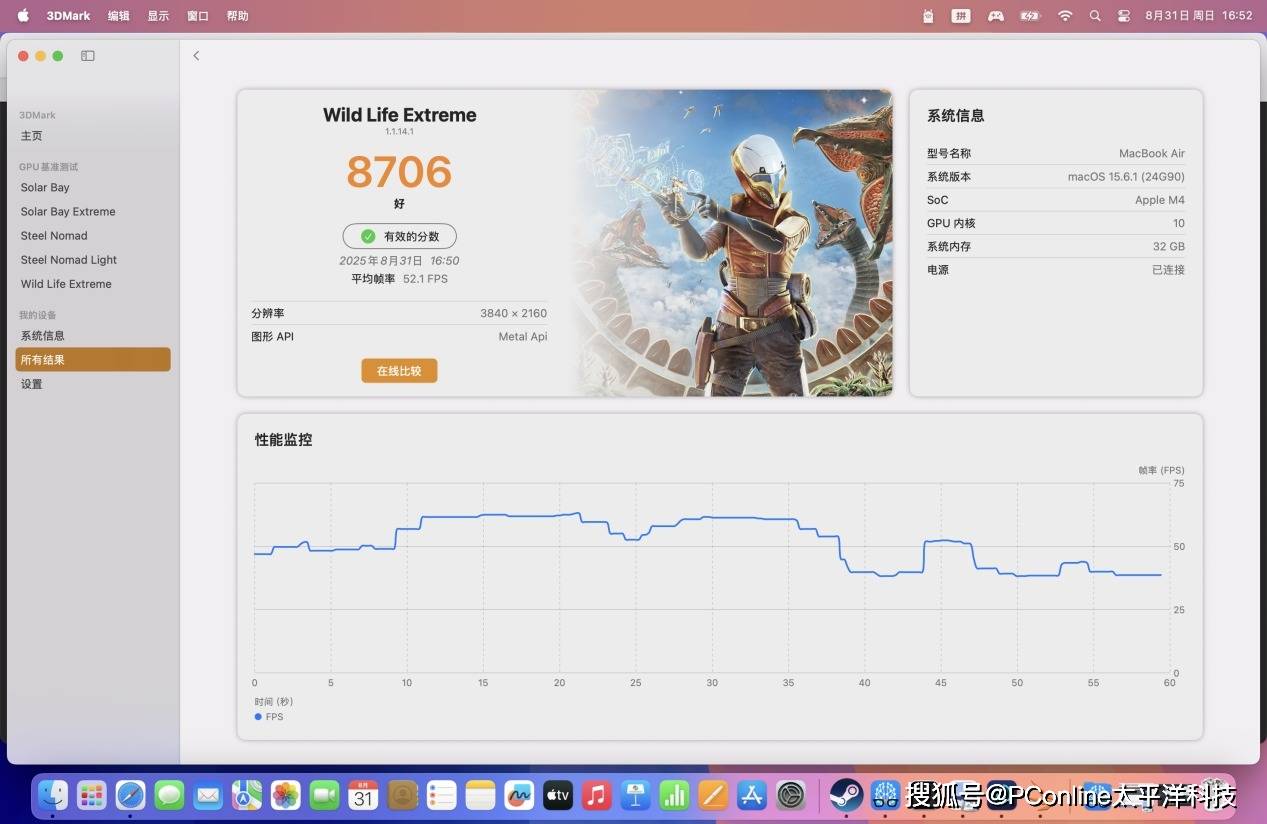Open Numbers in the Dock
1267x824 pixels.
pyautogui.click(x=674, y=795)
